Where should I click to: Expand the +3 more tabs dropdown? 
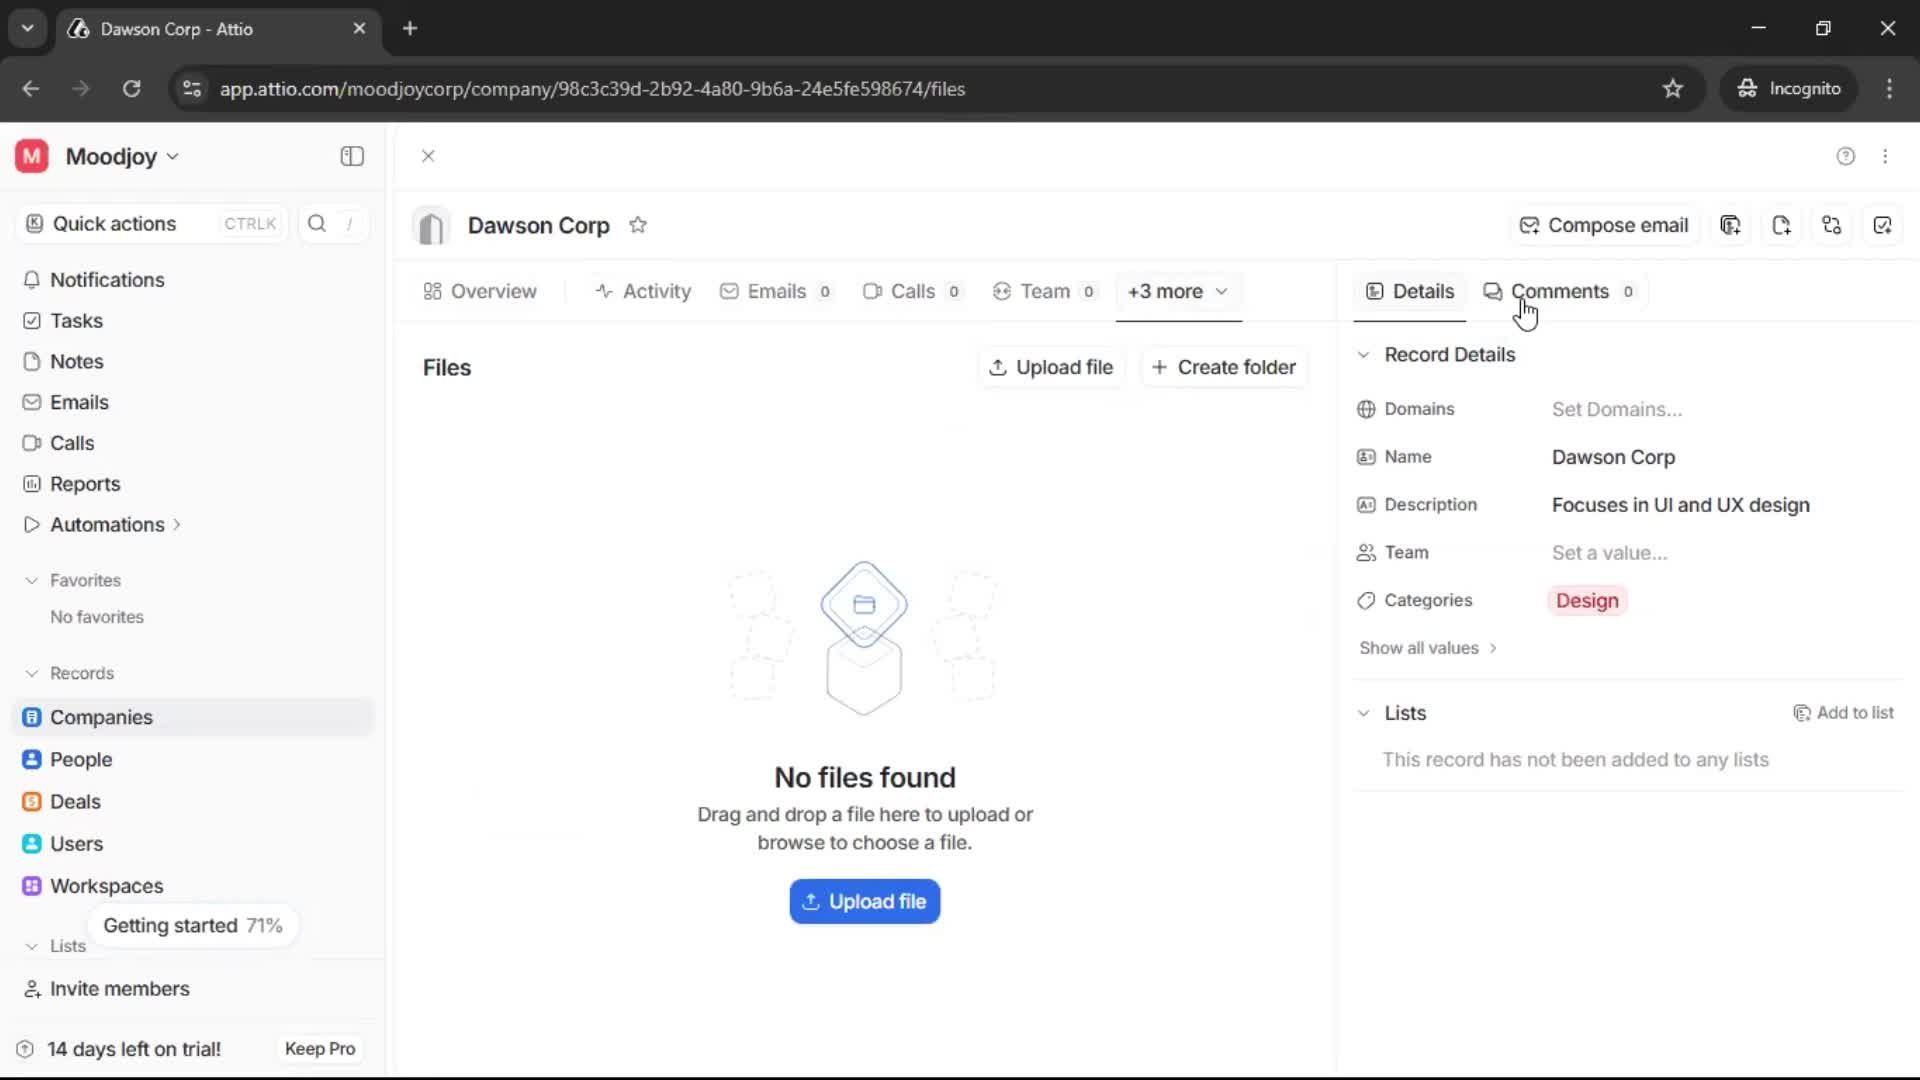(x=1178, y=292)
